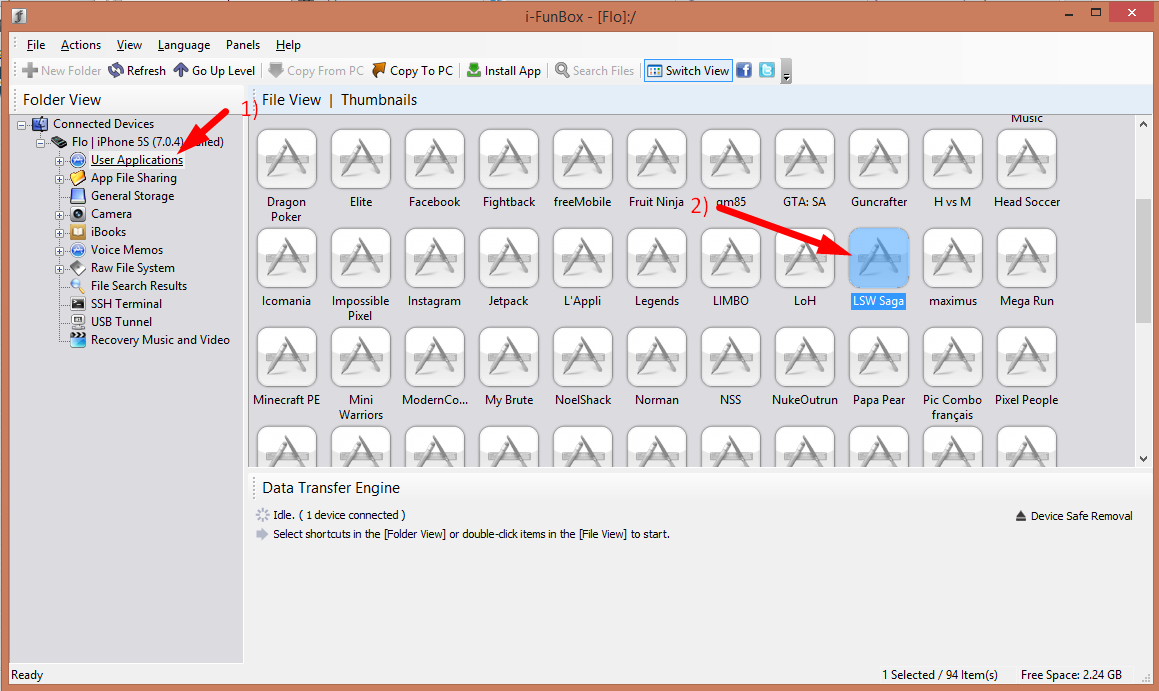The image size is (1159, 691).
Task: Open the Facebook icon in the toolbar
Action: (x=744, y=70)
